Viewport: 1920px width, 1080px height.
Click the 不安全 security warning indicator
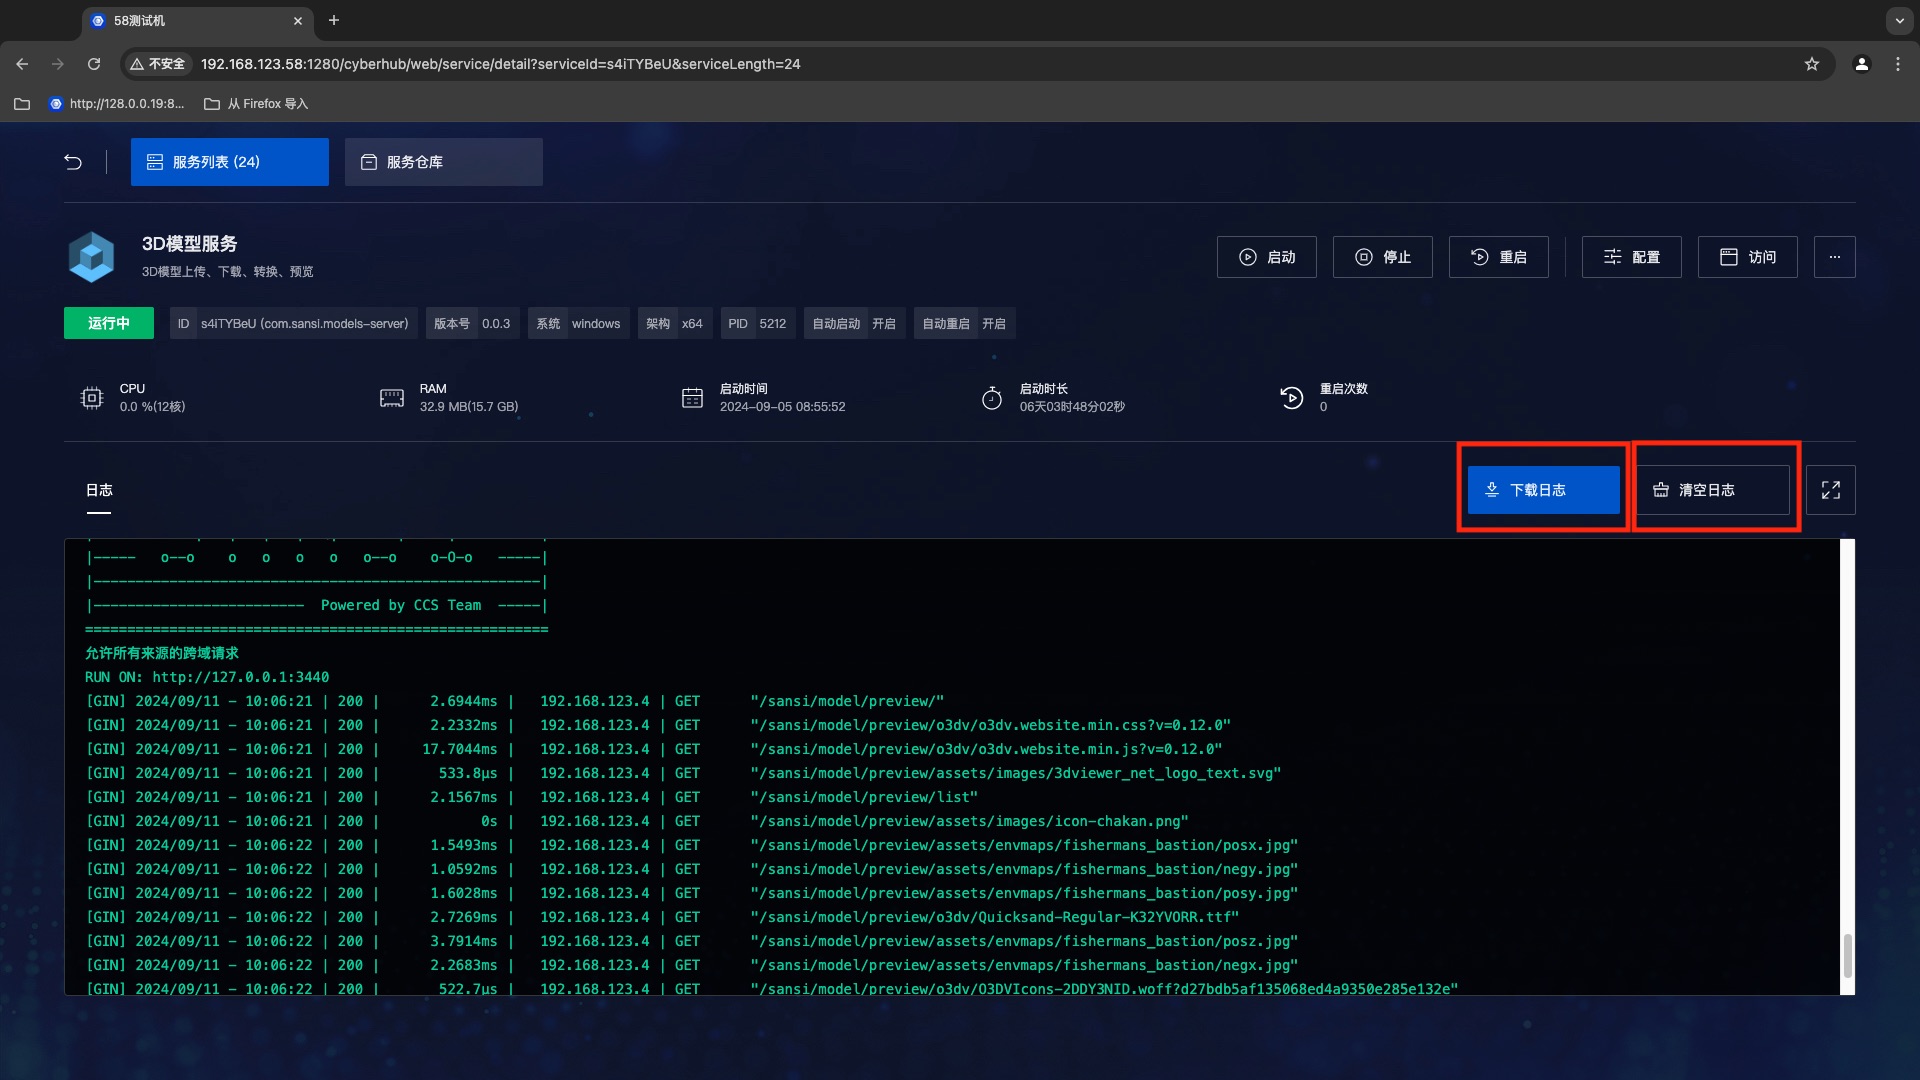[x=158, y=64]
